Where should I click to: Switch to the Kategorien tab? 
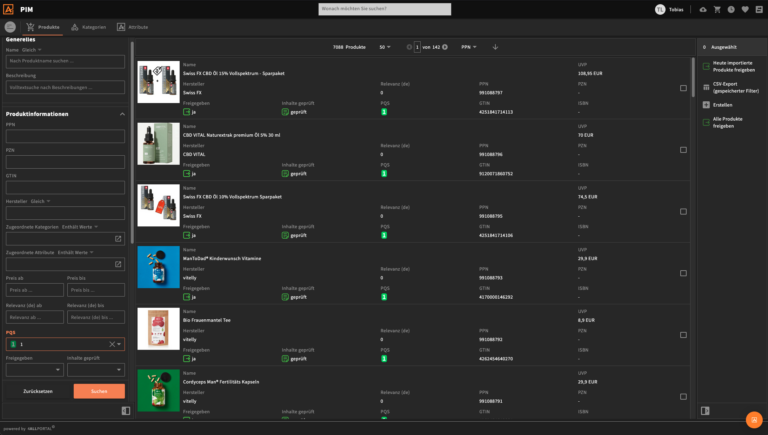[x=89, y=27]
